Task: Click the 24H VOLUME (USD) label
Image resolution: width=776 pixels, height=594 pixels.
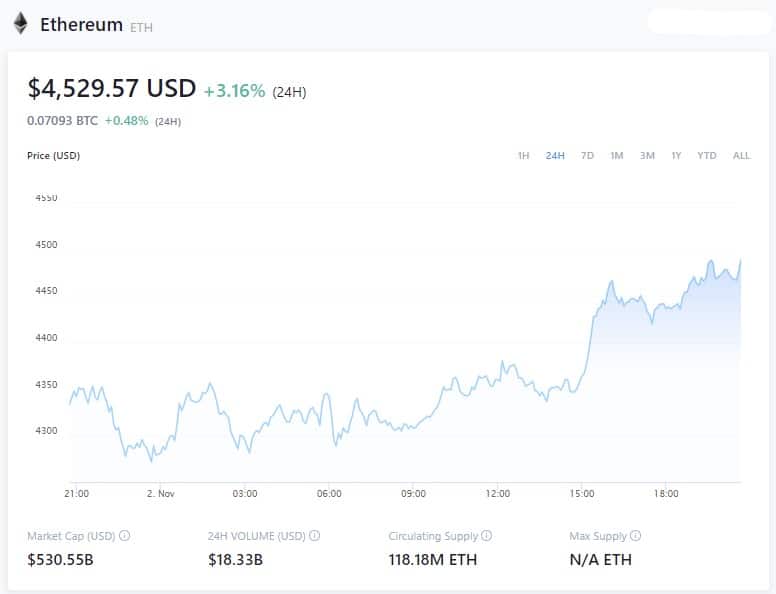Action: pos(256,536)
